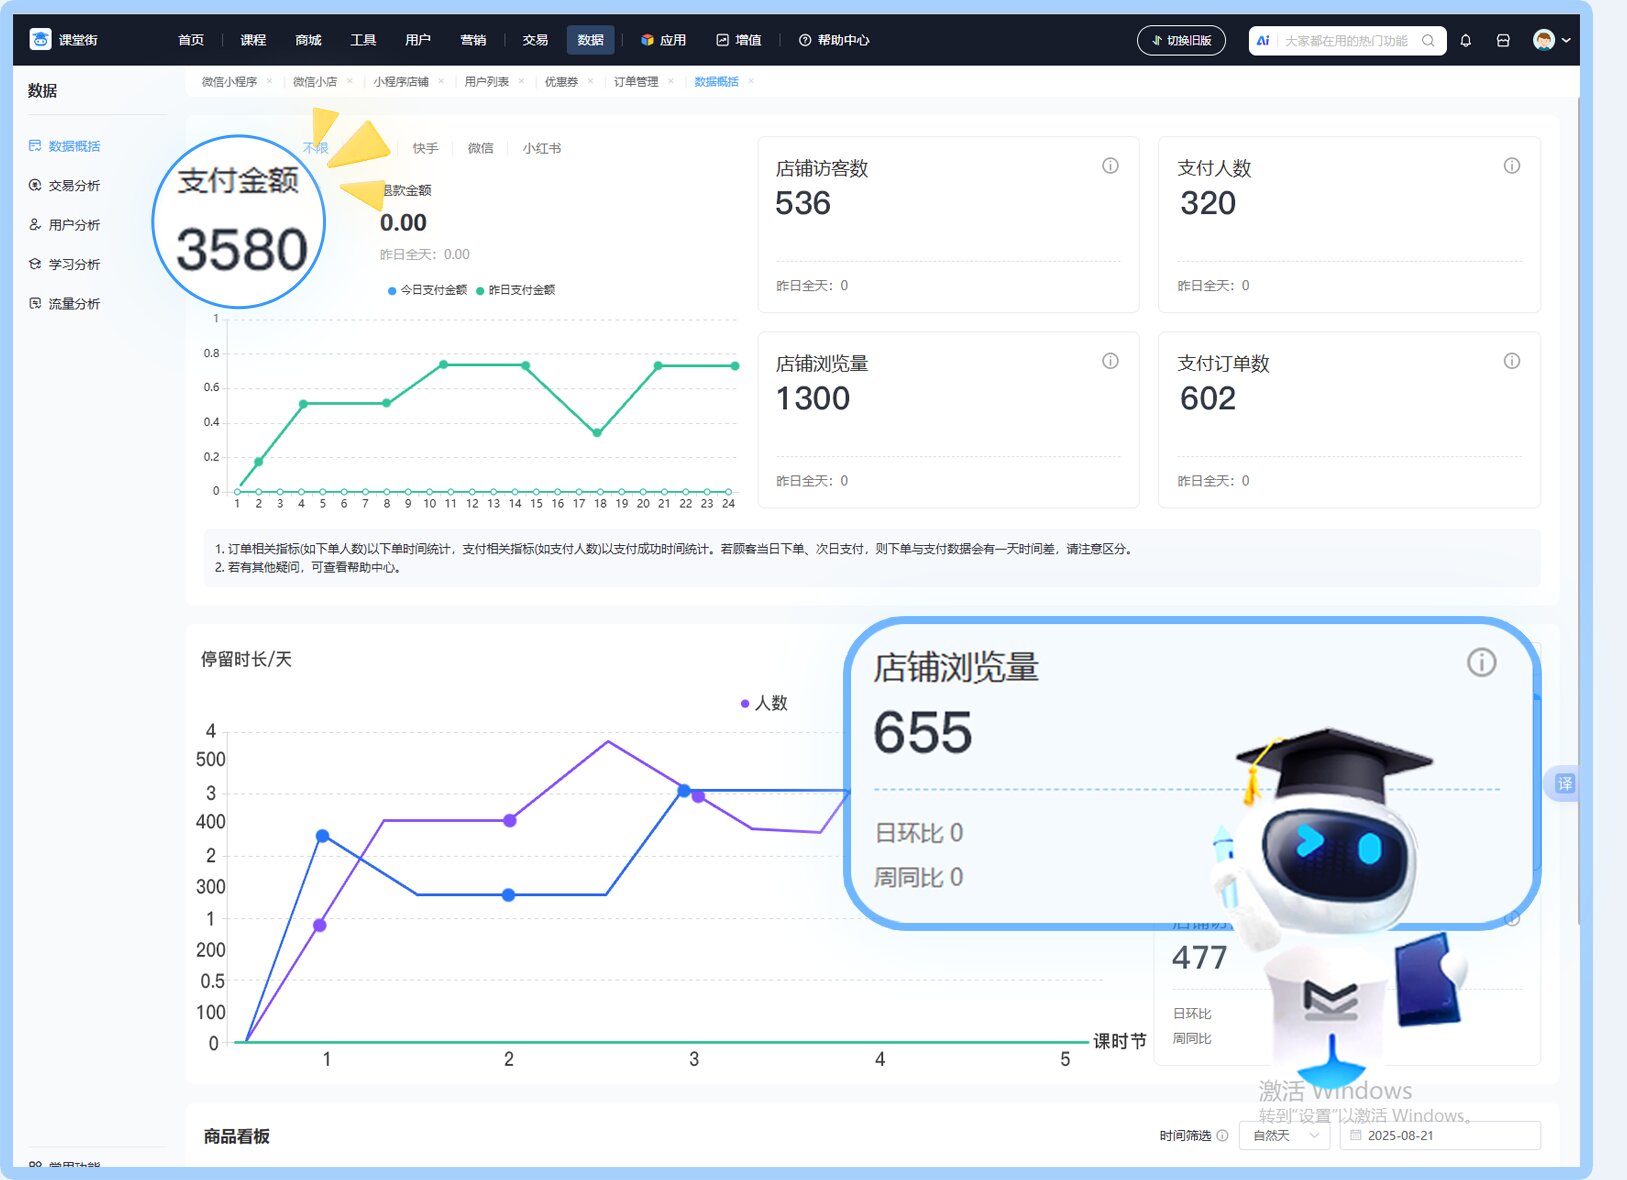The height and width of the screenshot is (1180, 1627).
Task: Open the 商城 top menu
Action: pos(308,40)
